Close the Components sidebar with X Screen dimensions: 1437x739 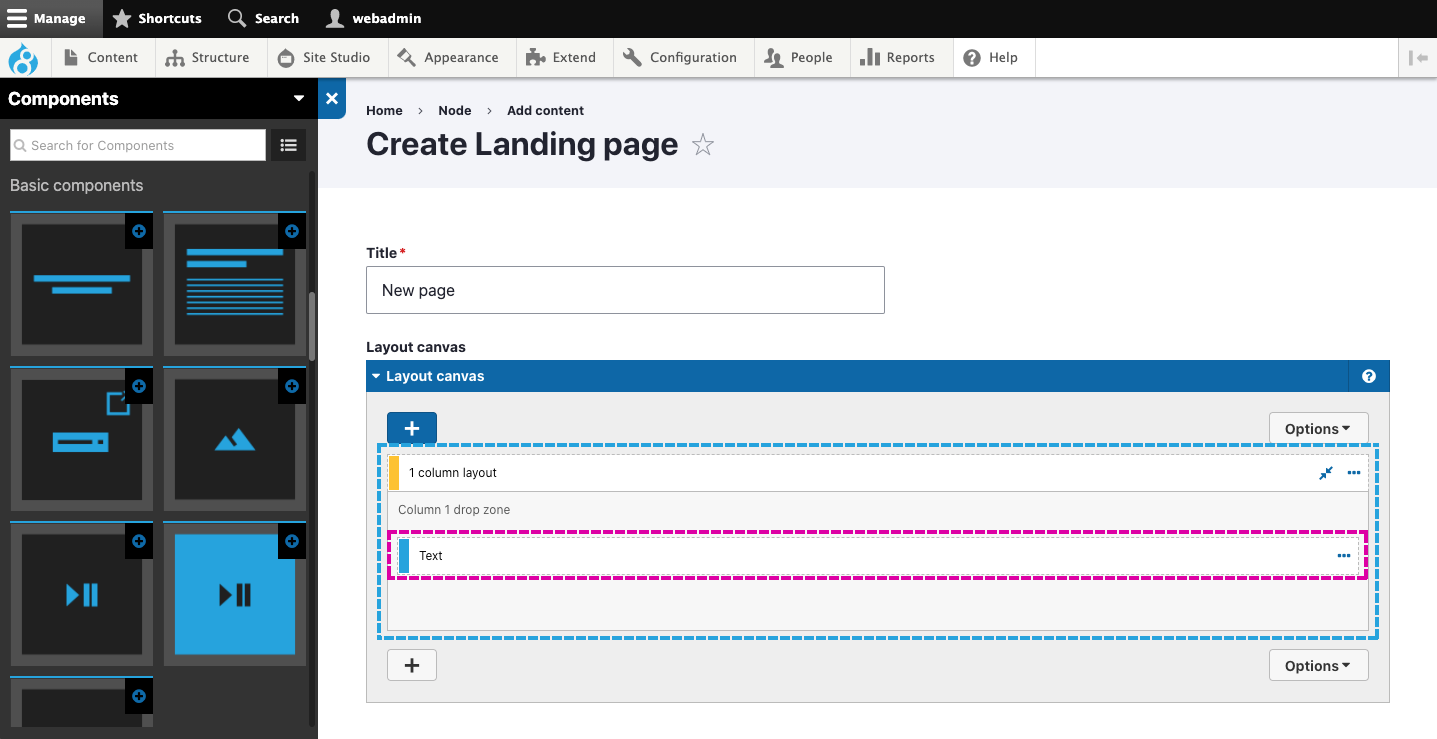(332, 98)
